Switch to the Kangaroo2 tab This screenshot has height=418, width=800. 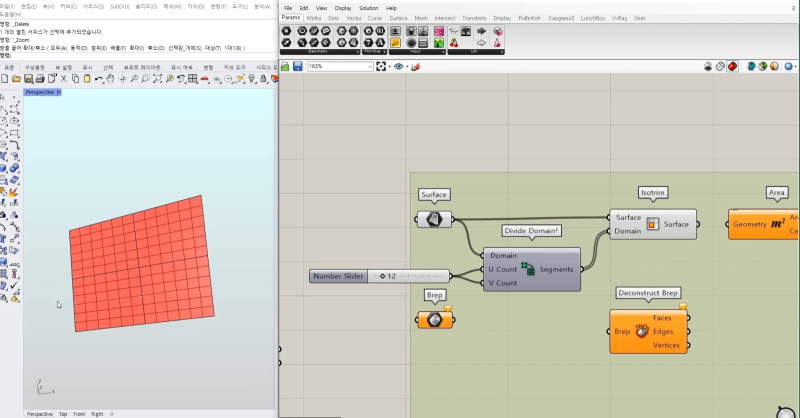click(x=562, y=17)
